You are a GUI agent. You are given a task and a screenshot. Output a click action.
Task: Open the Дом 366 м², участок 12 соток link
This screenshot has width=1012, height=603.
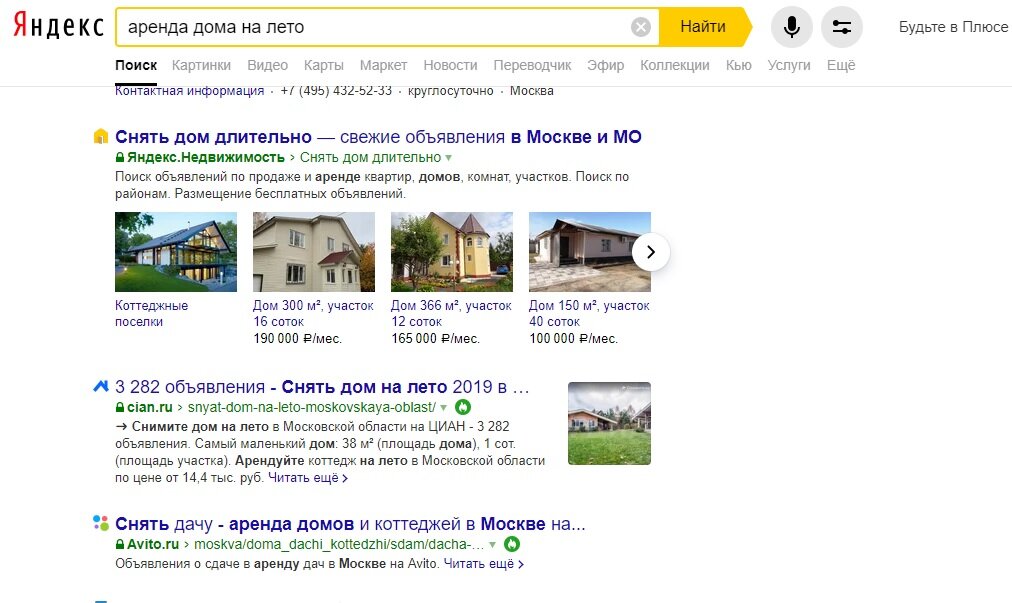(451, 313)
